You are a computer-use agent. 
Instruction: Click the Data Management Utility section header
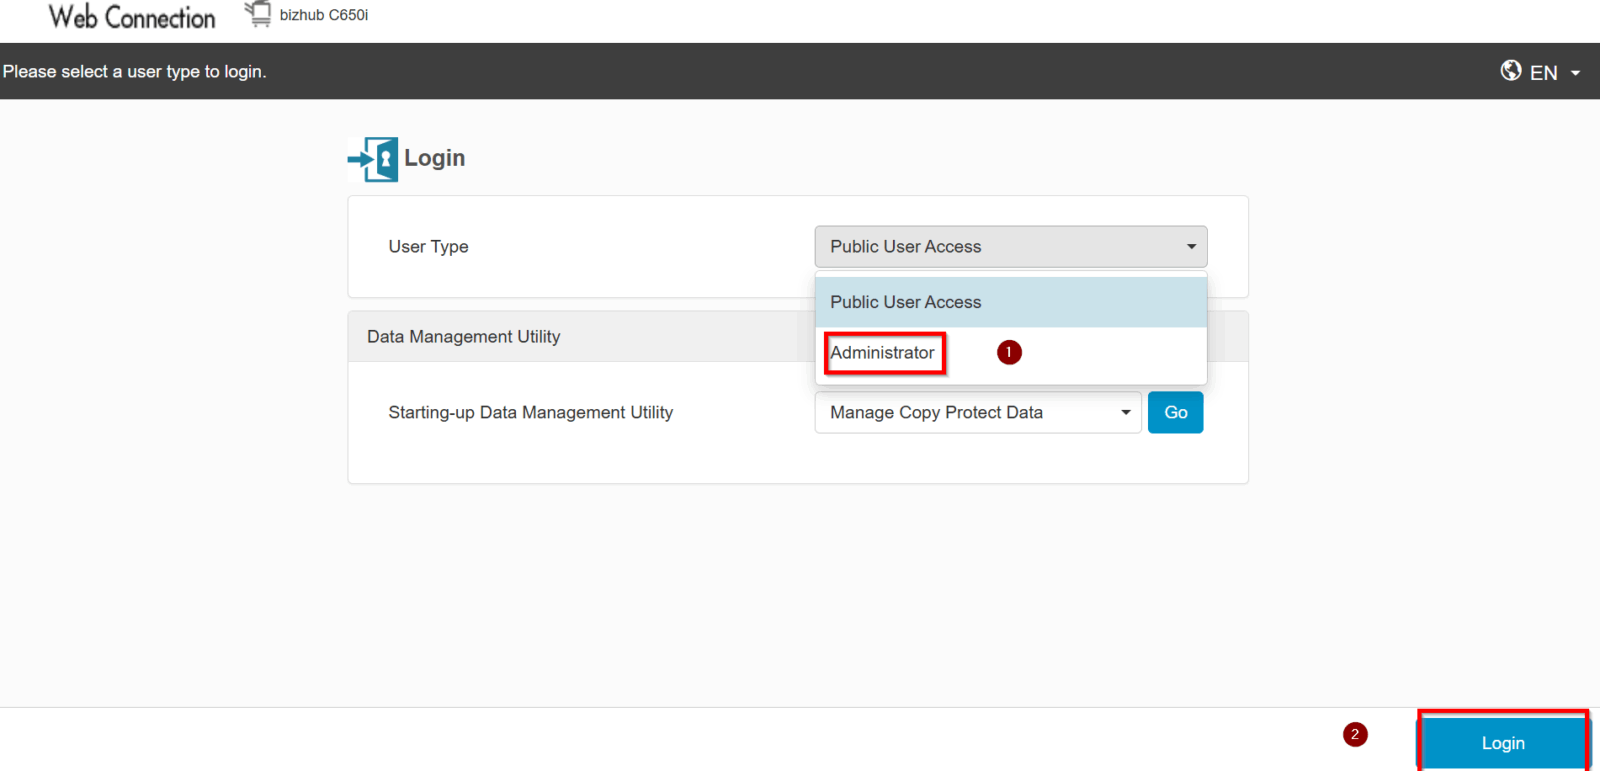pos(463,337)
